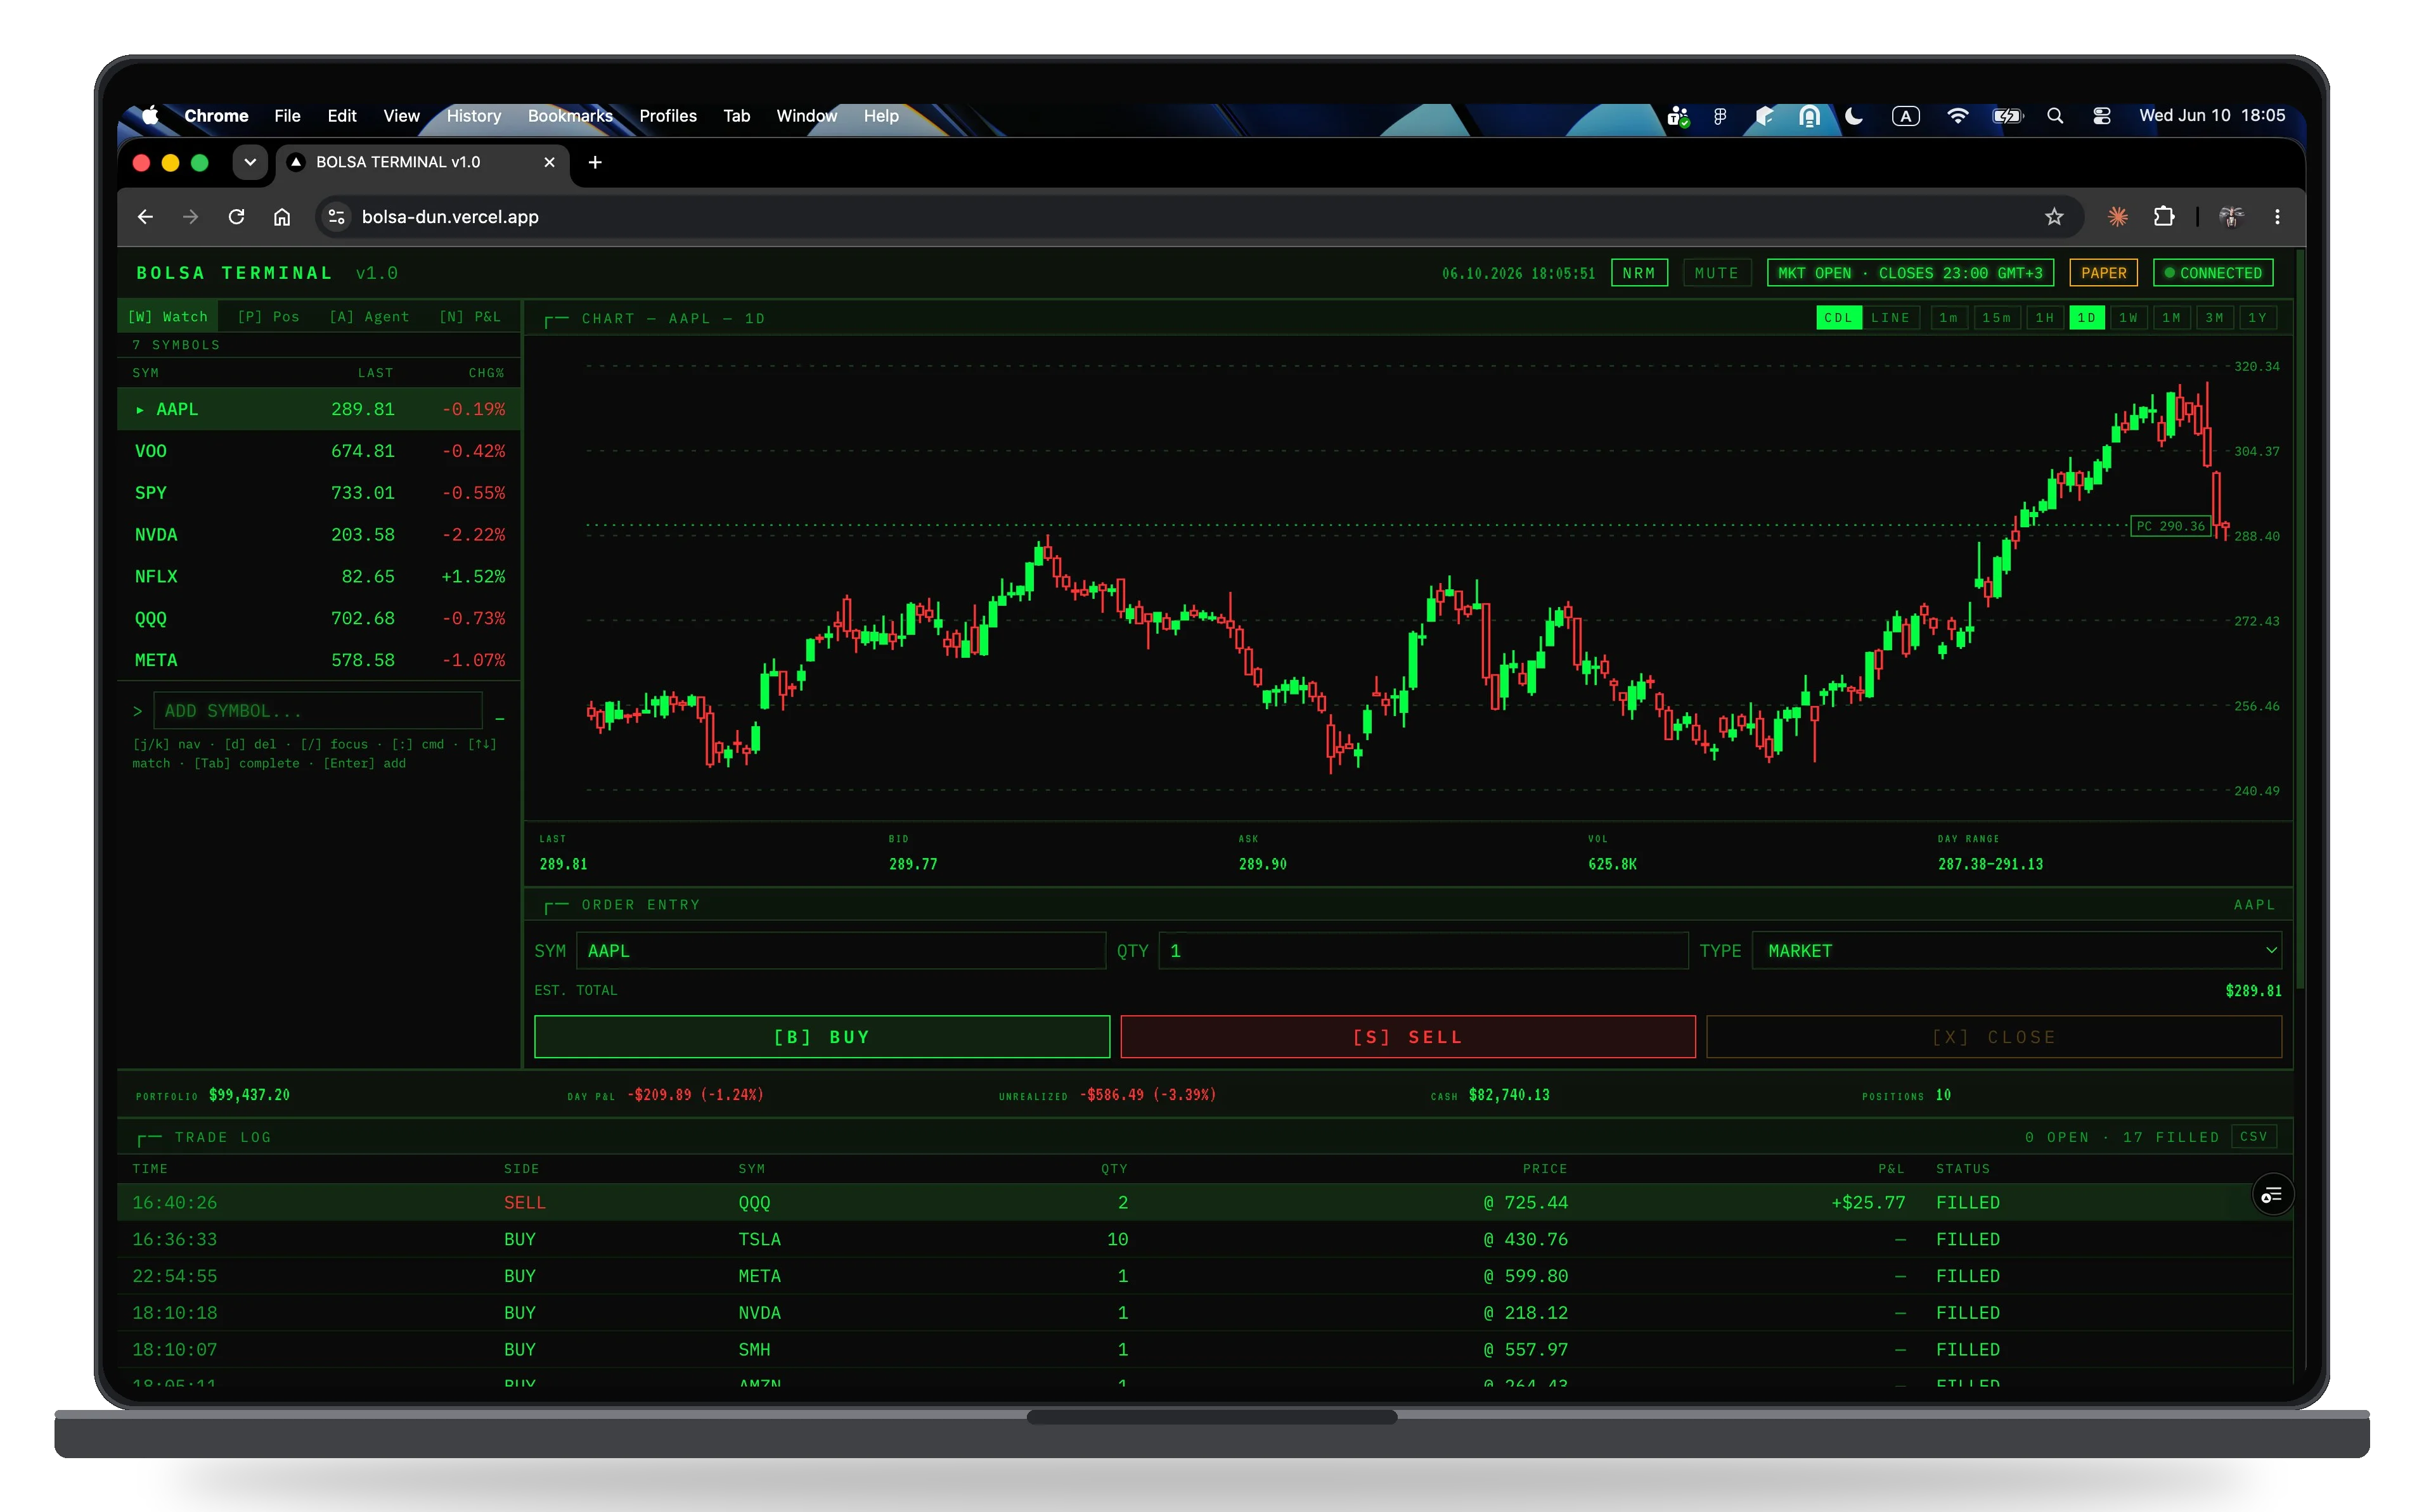The width and height of the screenshot is (2424, 1512).
Task: Open the browser home page
Action: click(282, 217)
